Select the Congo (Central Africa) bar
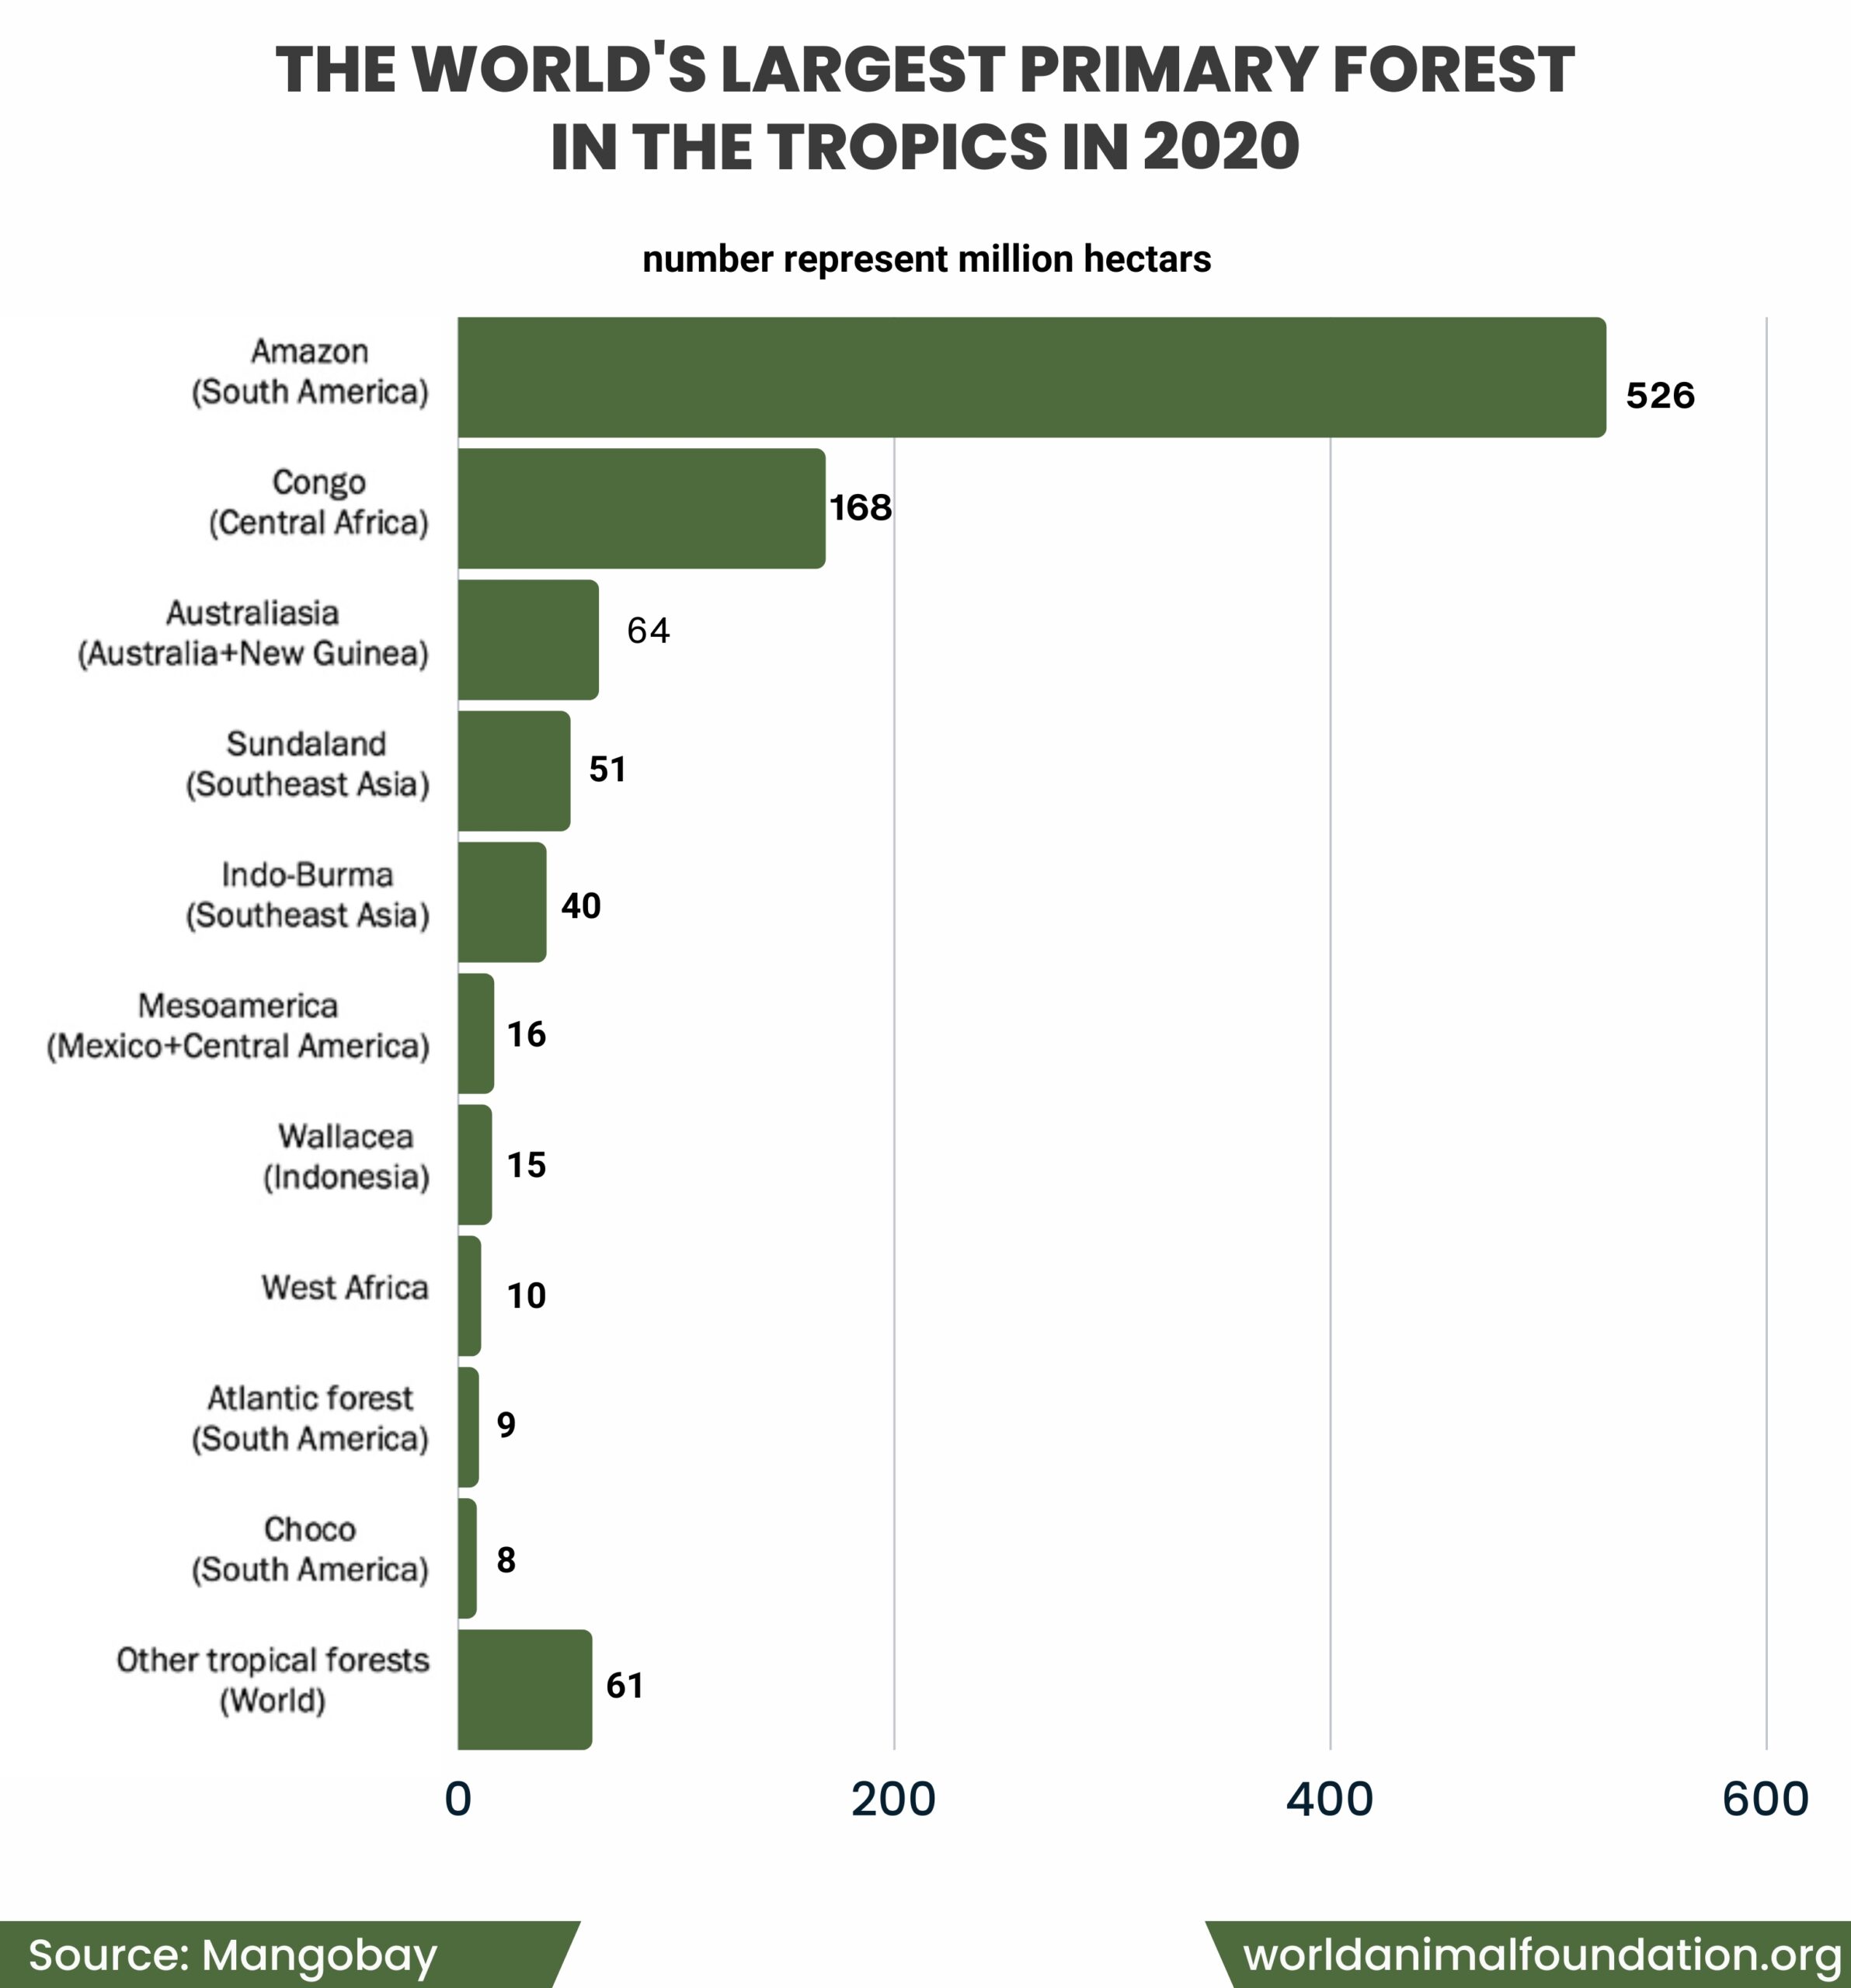 (642, 508)
